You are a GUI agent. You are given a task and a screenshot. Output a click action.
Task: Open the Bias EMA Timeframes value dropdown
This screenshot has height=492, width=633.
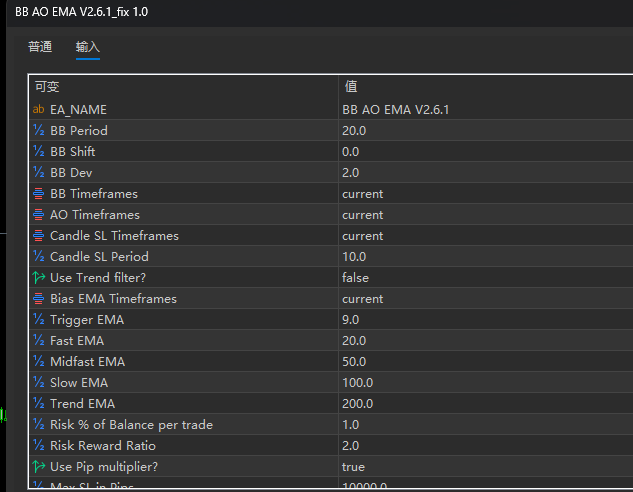[x=362, y=298]
